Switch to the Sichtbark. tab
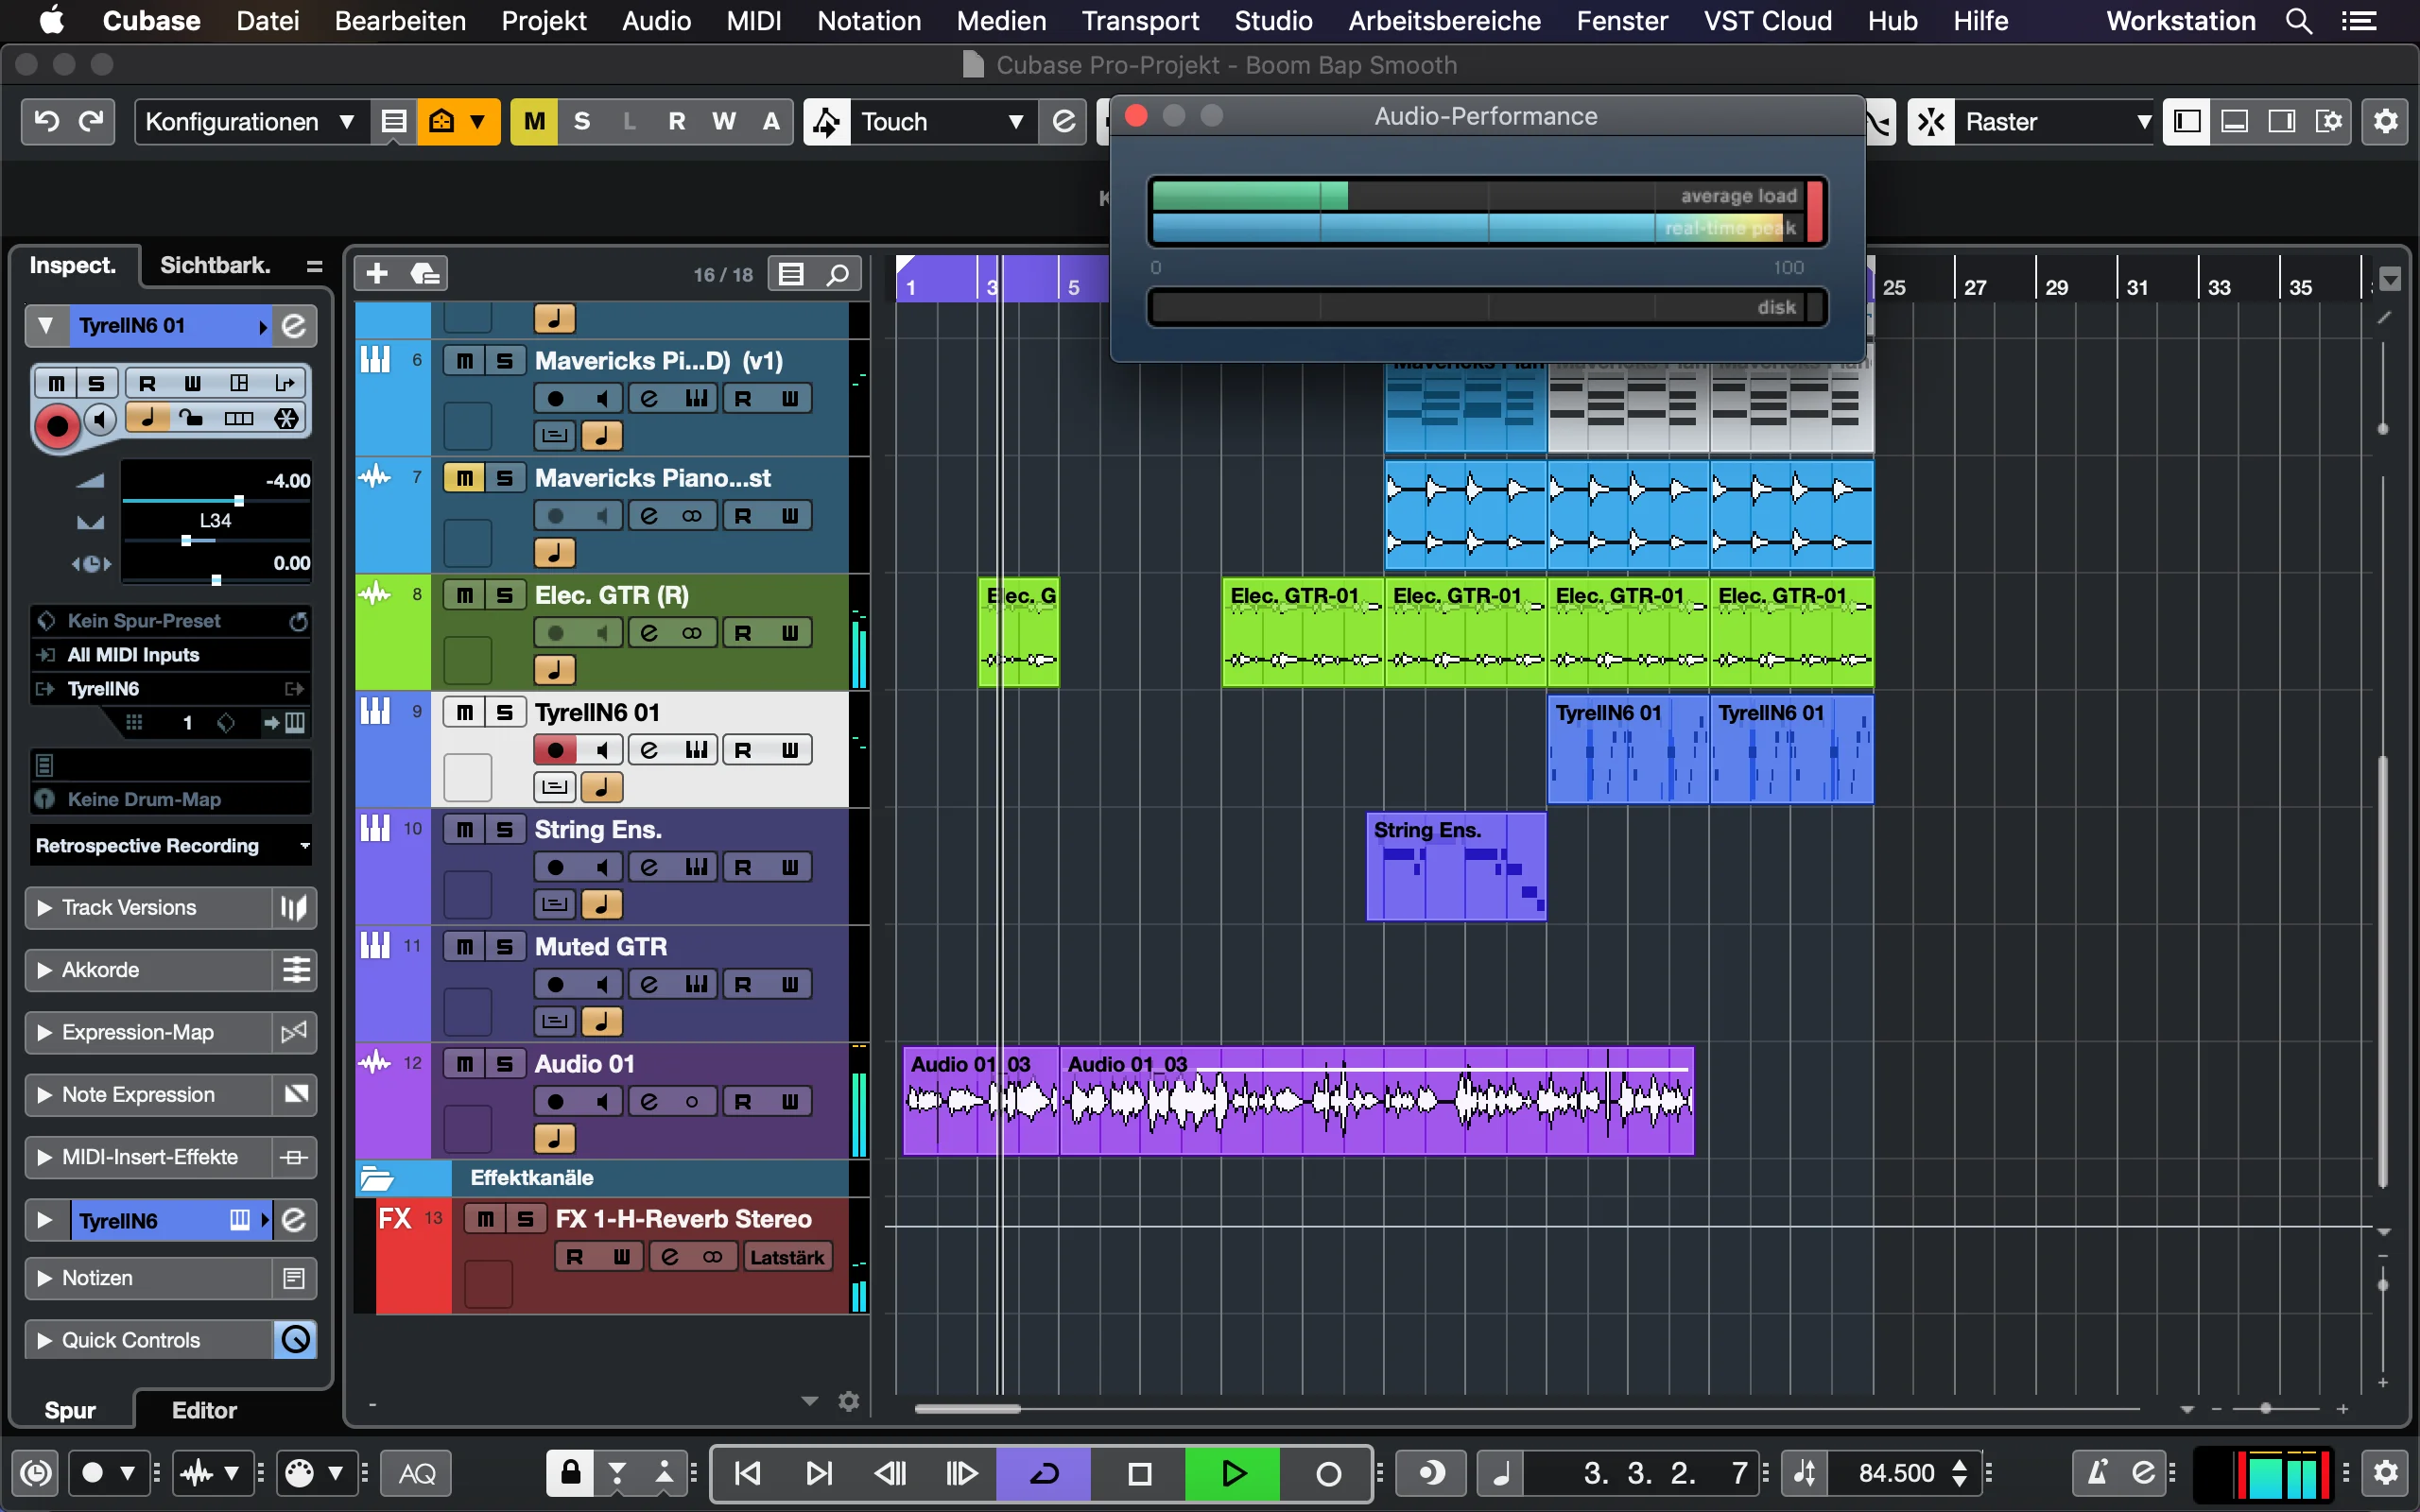The image size is (2420, 1512). click(x=215, y=265)
